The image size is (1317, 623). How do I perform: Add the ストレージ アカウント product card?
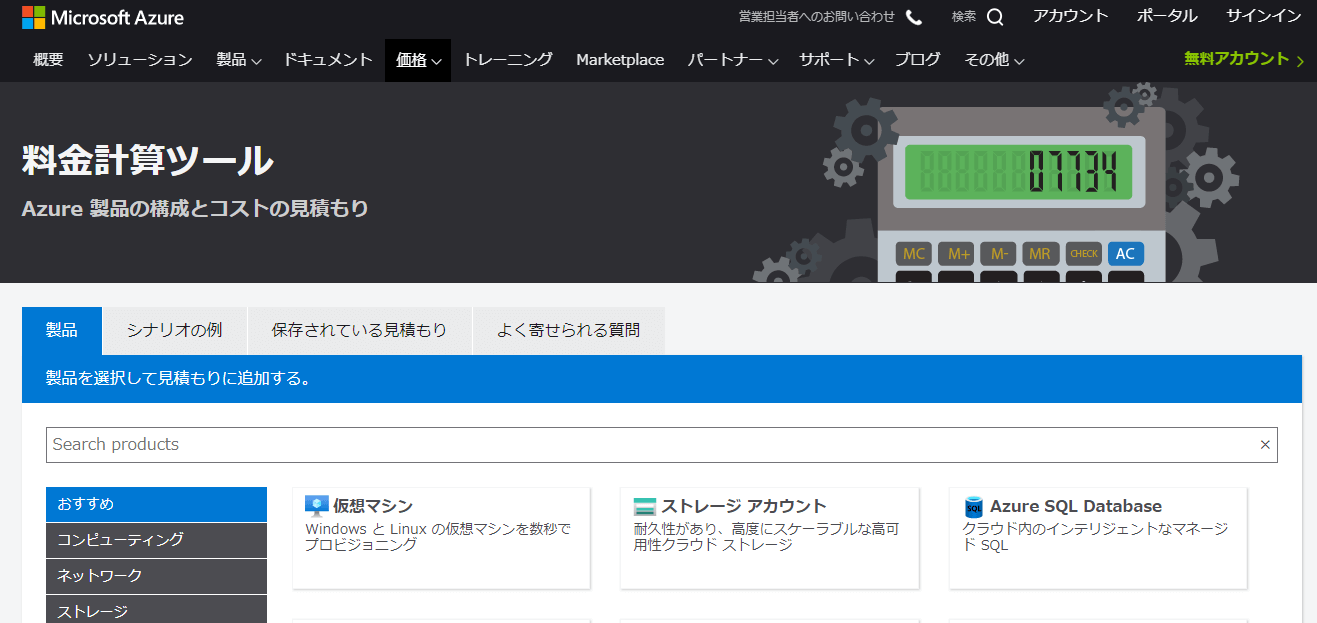click(x=769, y=538)
